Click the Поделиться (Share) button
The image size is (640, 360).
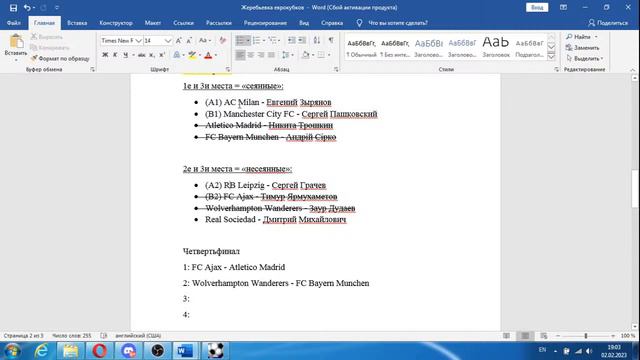click(x=608, y=23)
